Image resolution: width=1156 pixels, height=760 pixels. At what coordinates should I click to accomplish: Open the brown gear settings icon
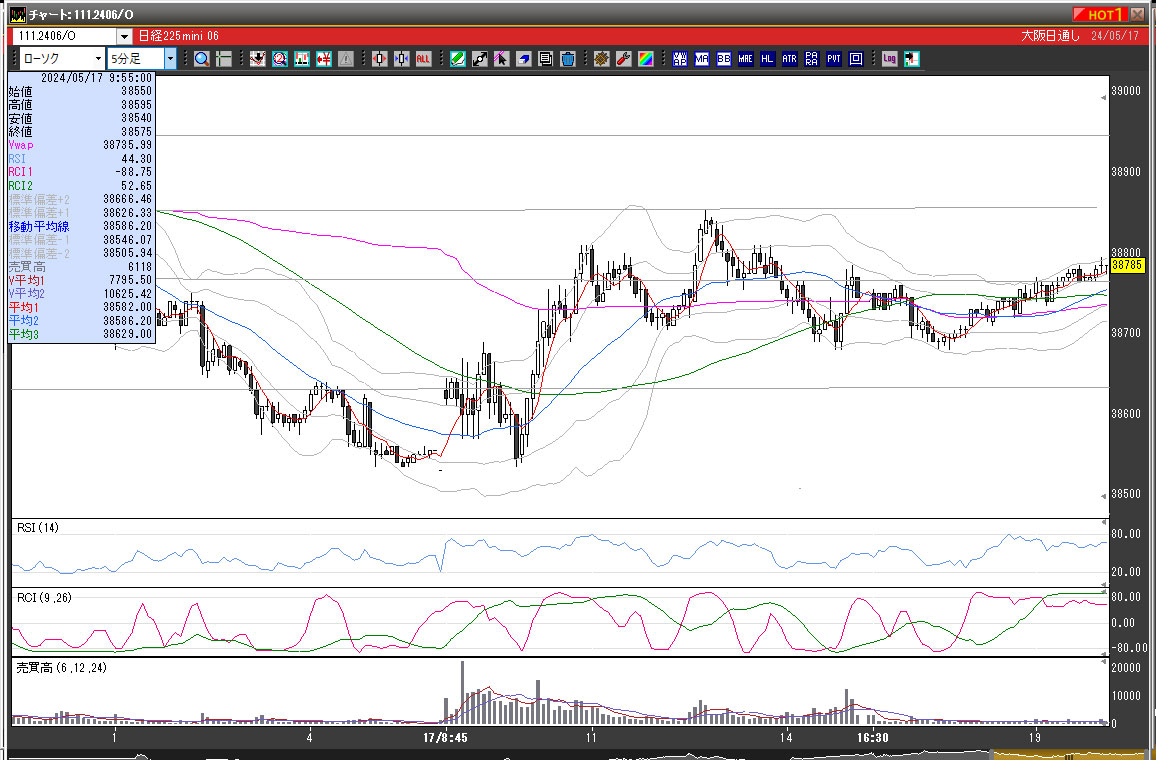(602, 59)
